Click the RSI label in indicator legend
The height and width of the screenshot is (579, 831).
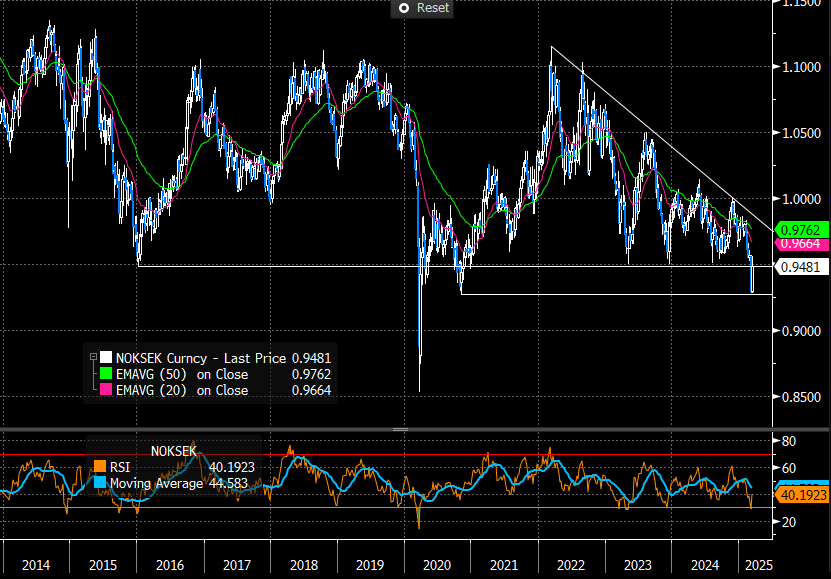coord(120,465)
